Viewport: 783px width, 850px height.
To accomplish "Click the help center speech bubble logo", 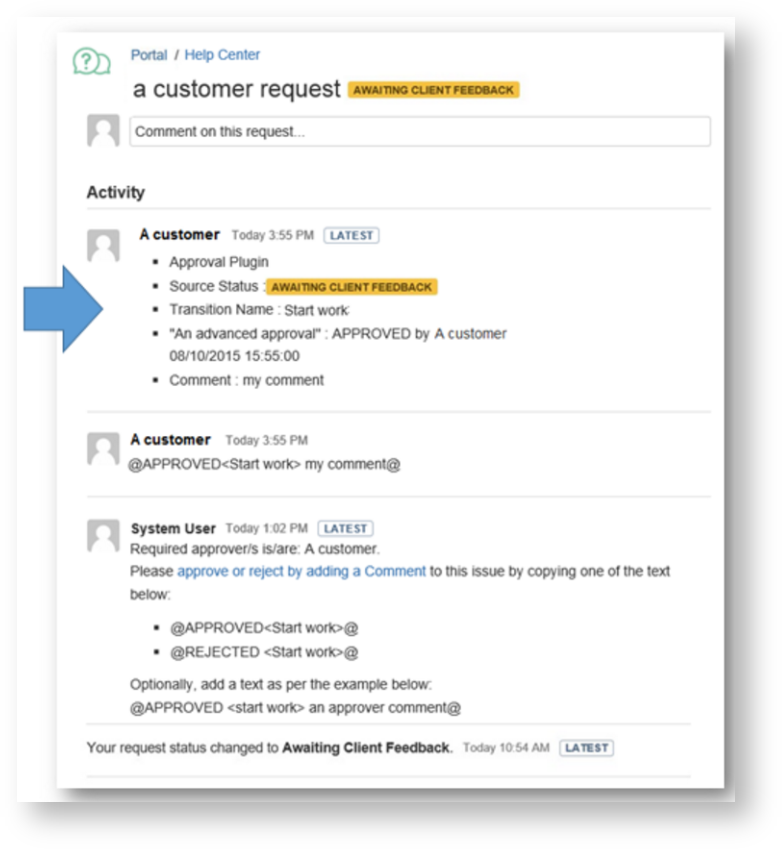I will [x=91, y=63].
